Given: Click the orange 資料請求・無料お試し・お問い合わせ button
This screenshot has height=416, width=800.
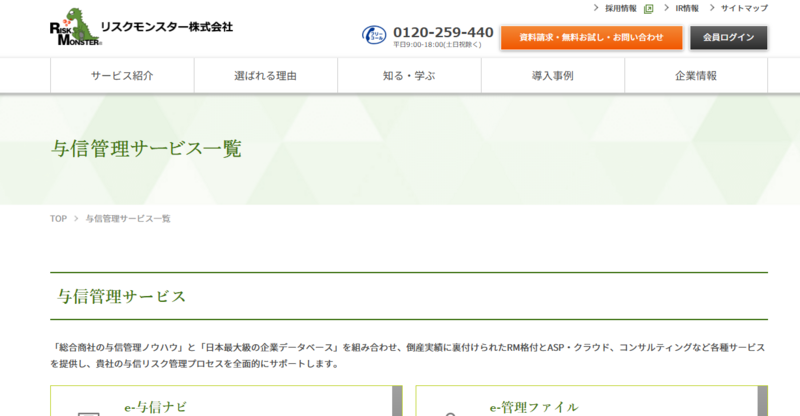Looking at the screenshot, I should [x=591, y=38].
